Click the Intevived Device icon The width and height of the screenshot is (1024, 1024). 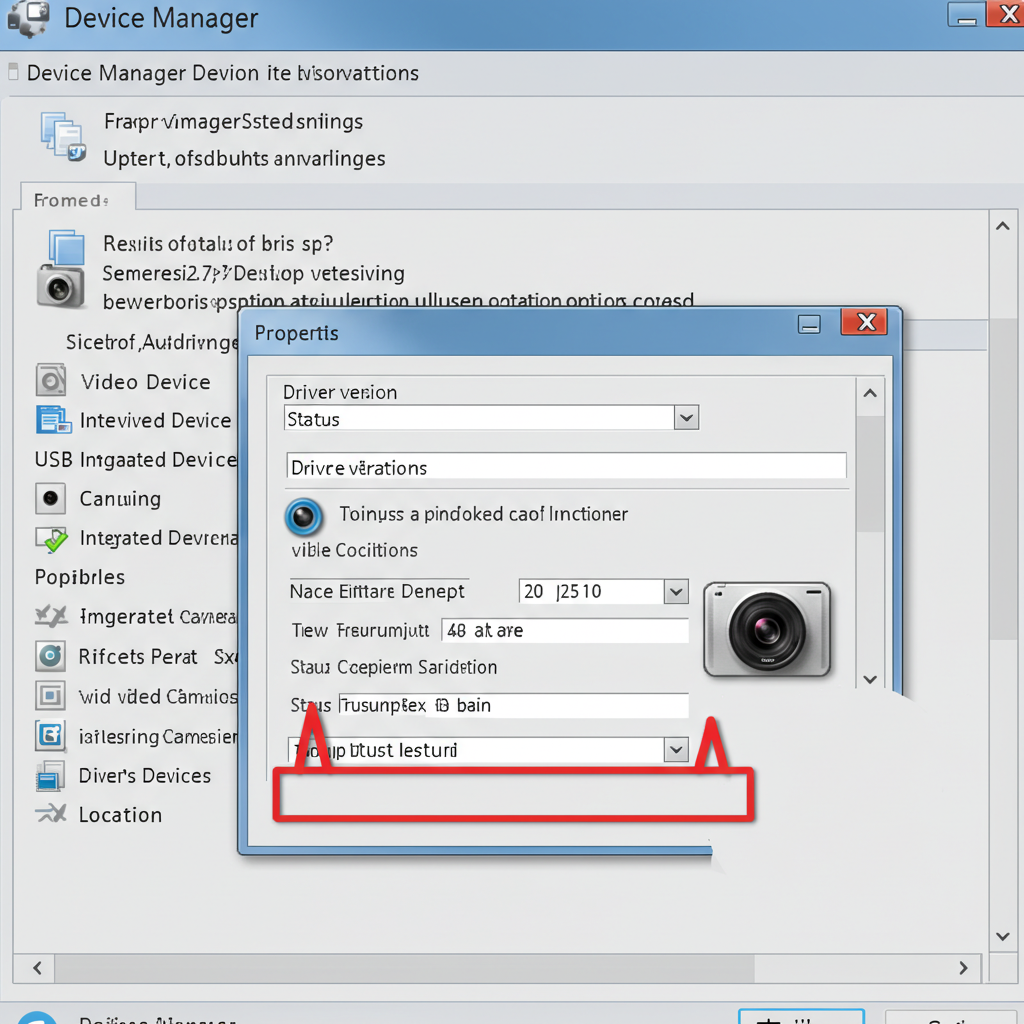tap(53, 420)
